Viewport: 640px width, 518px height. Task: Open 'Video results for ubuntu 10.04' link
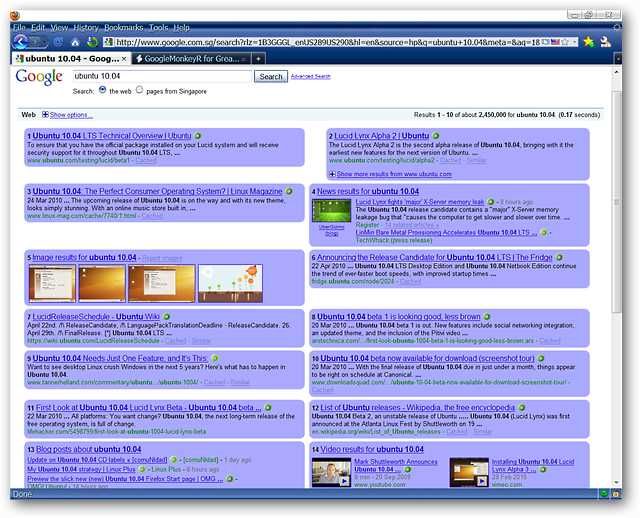(x=372, y=449)
